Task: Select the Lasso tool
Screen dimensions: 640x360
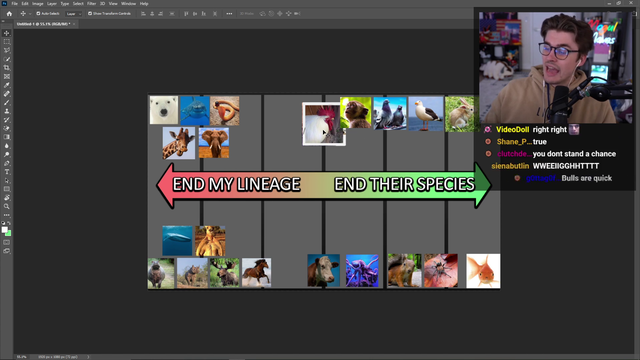Action: pos(7,50)
